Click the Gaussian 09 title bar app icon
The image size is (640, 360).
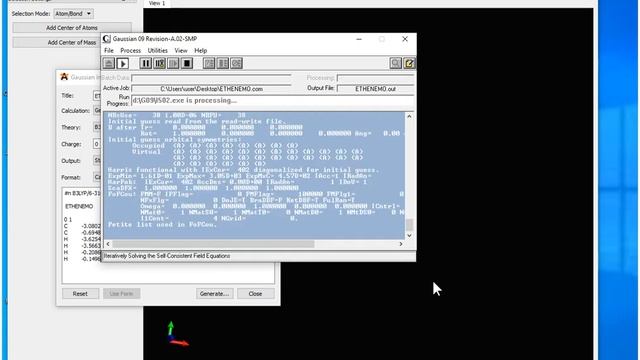107,39
